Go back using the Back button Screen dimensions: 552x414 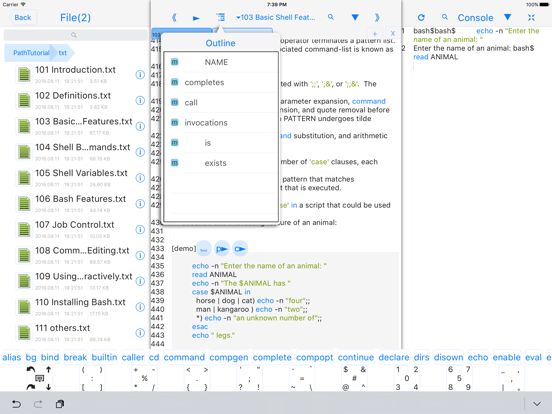(x=23, y=18)
